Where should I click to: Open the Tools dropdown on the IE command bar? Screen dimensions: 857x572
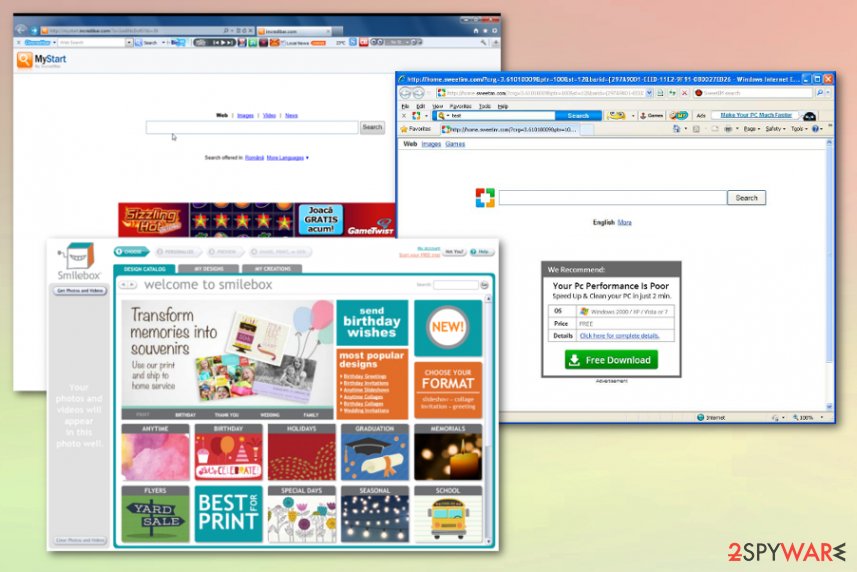coord(799,129)
